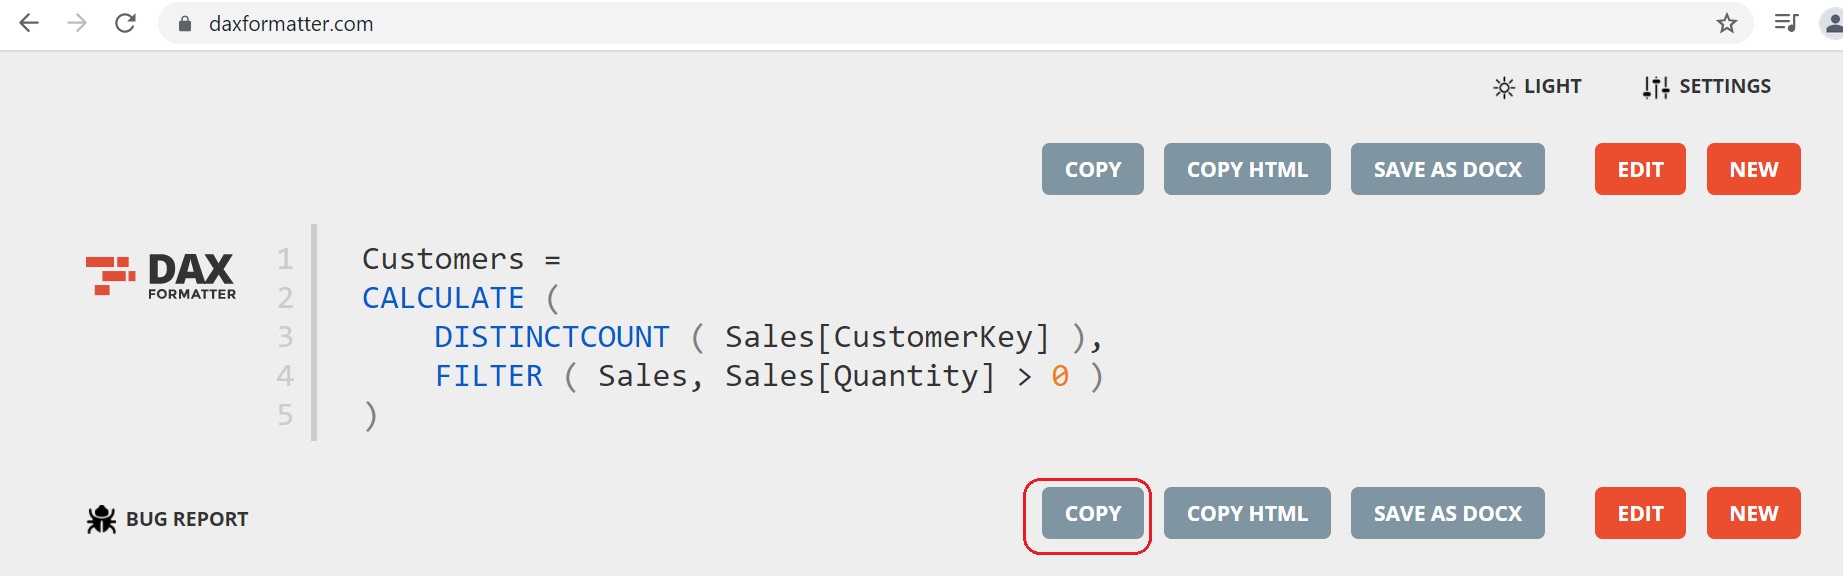Click the DAX Formatter logo
Screen dimensions: 1843x585
161,275
